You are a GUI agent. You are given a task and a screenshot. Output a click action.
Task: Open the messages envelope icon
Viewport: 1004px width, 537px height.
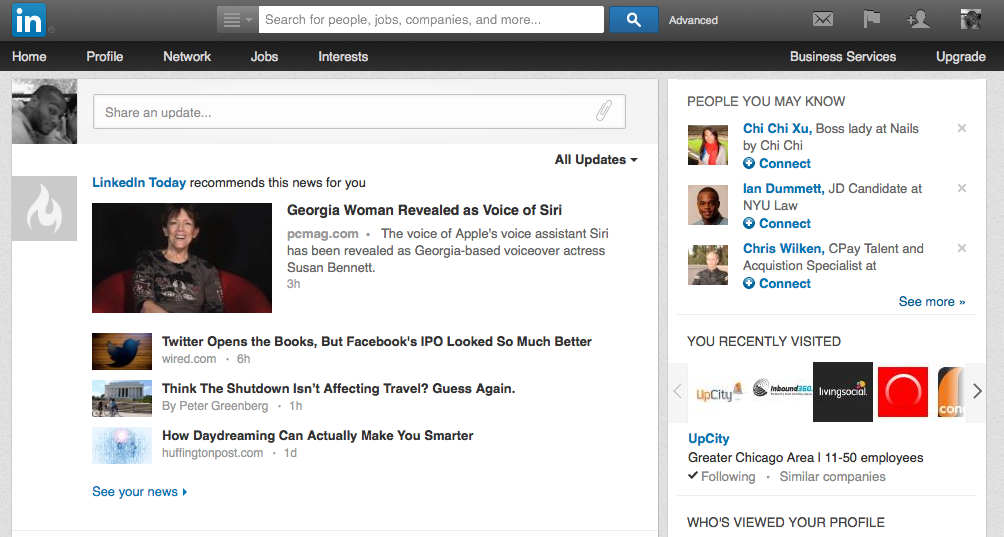(x=823, y=20)
